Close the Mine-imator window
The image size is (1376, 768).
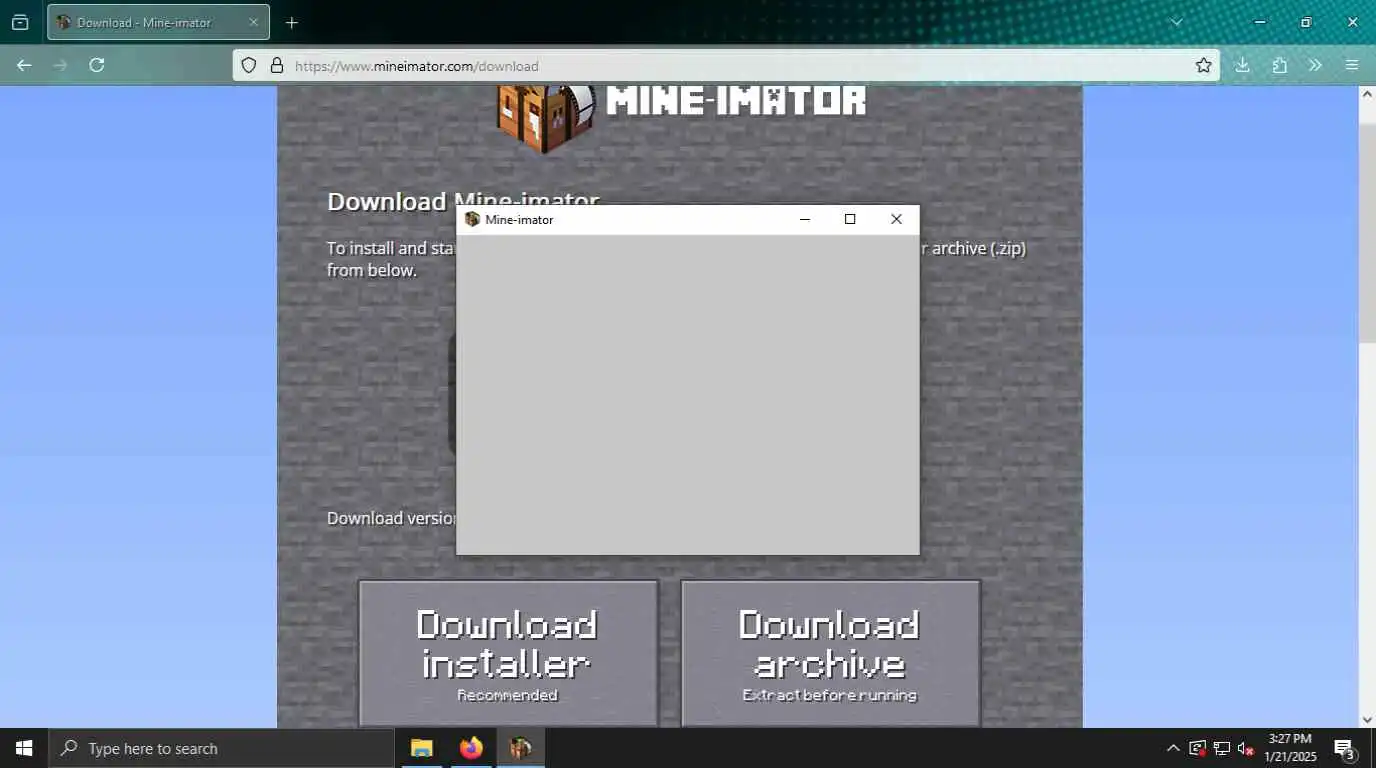tap(896, 219)
